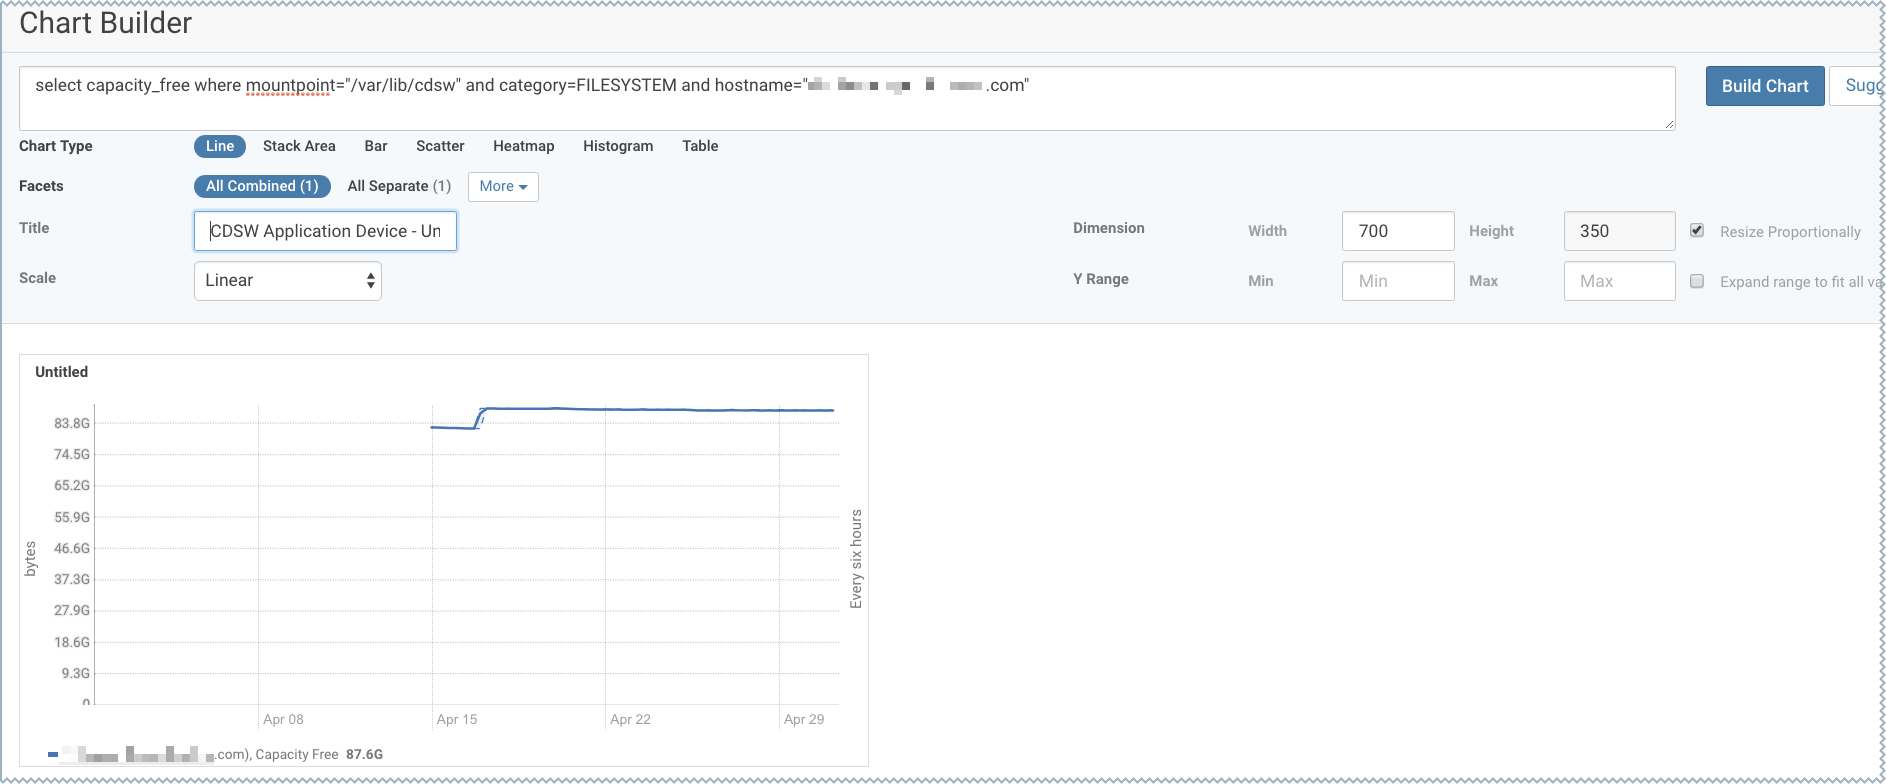
Task: Click the Y Range Min field
Action: coord(1397,281)
